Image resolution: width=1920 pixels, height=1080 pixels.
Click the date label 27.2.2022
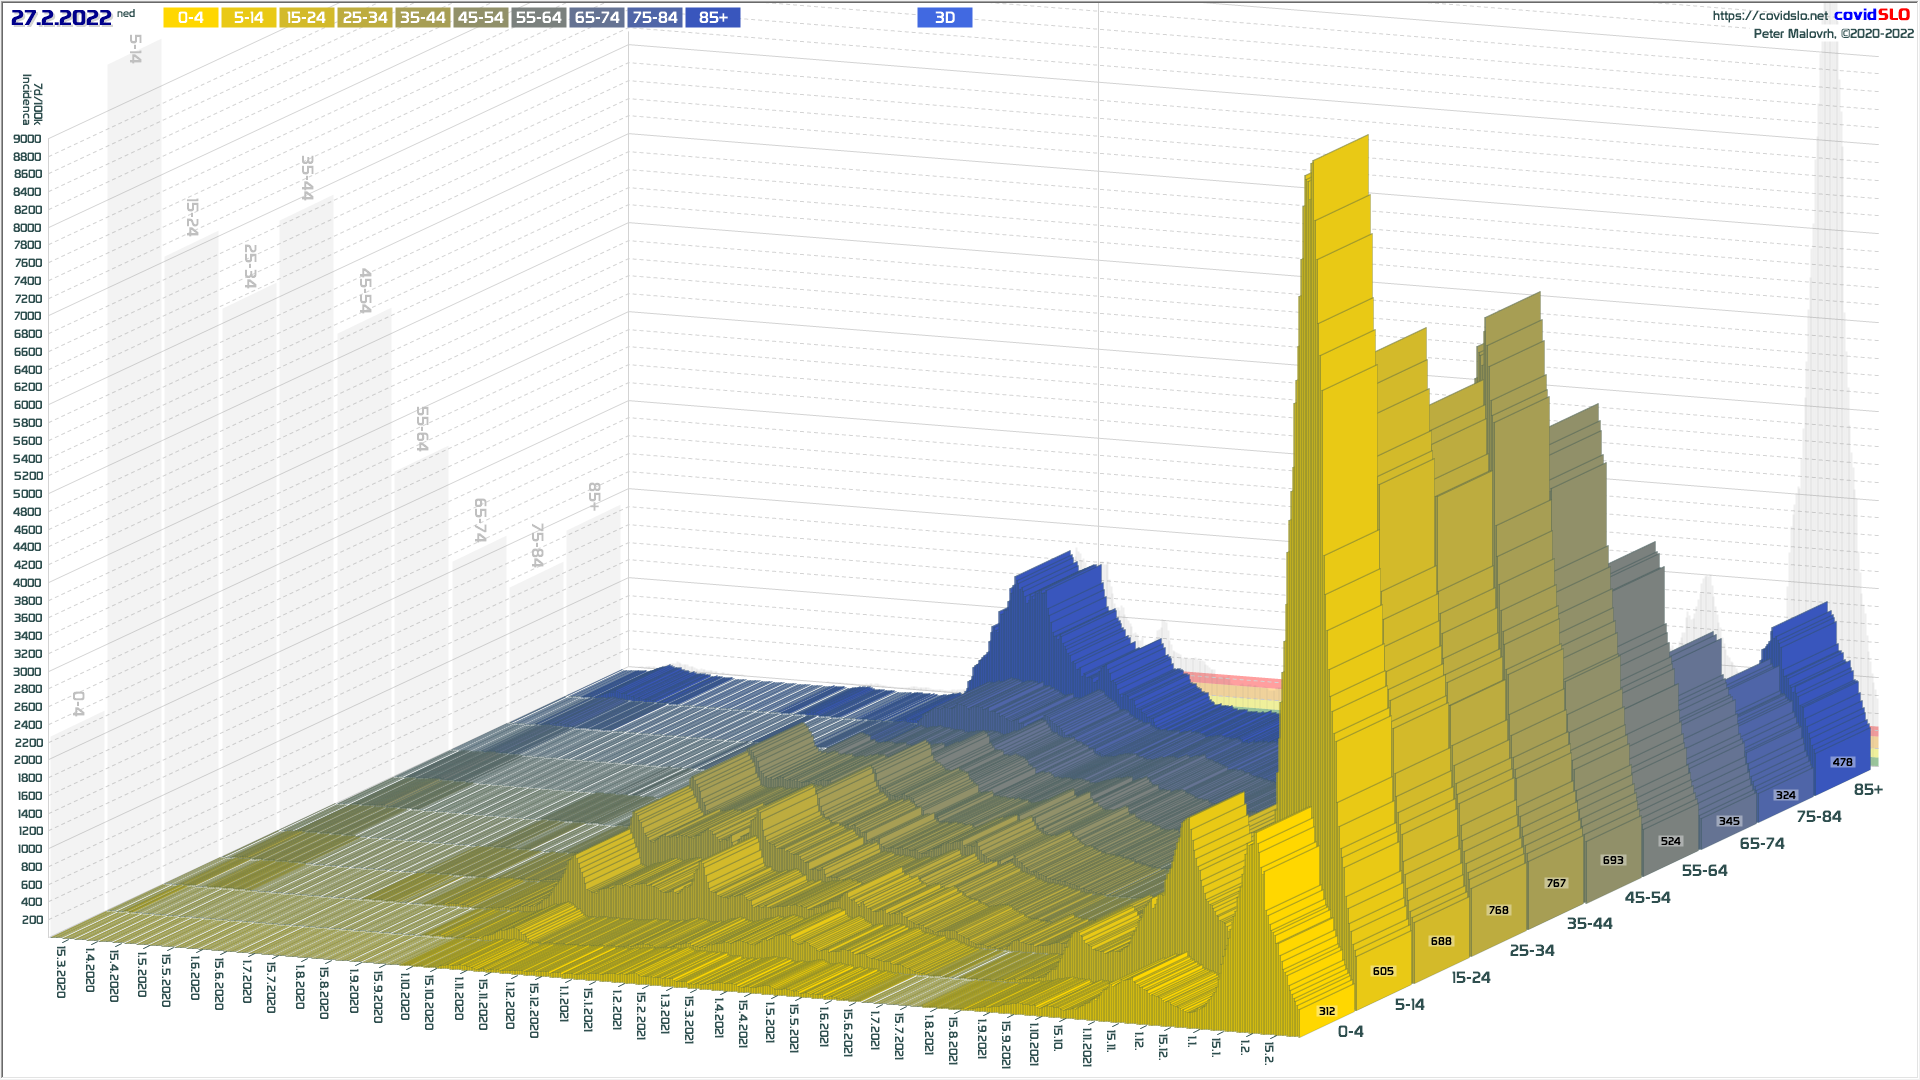pyautogui.click(x=61, y=18)
